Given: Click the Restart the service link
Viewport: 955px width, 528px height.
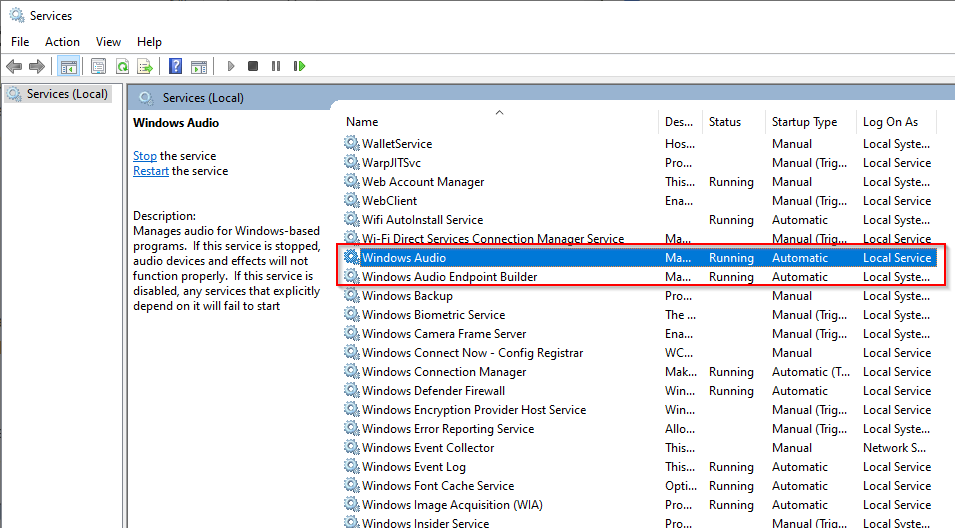Looking at the screenshot, I should (151, 171).
